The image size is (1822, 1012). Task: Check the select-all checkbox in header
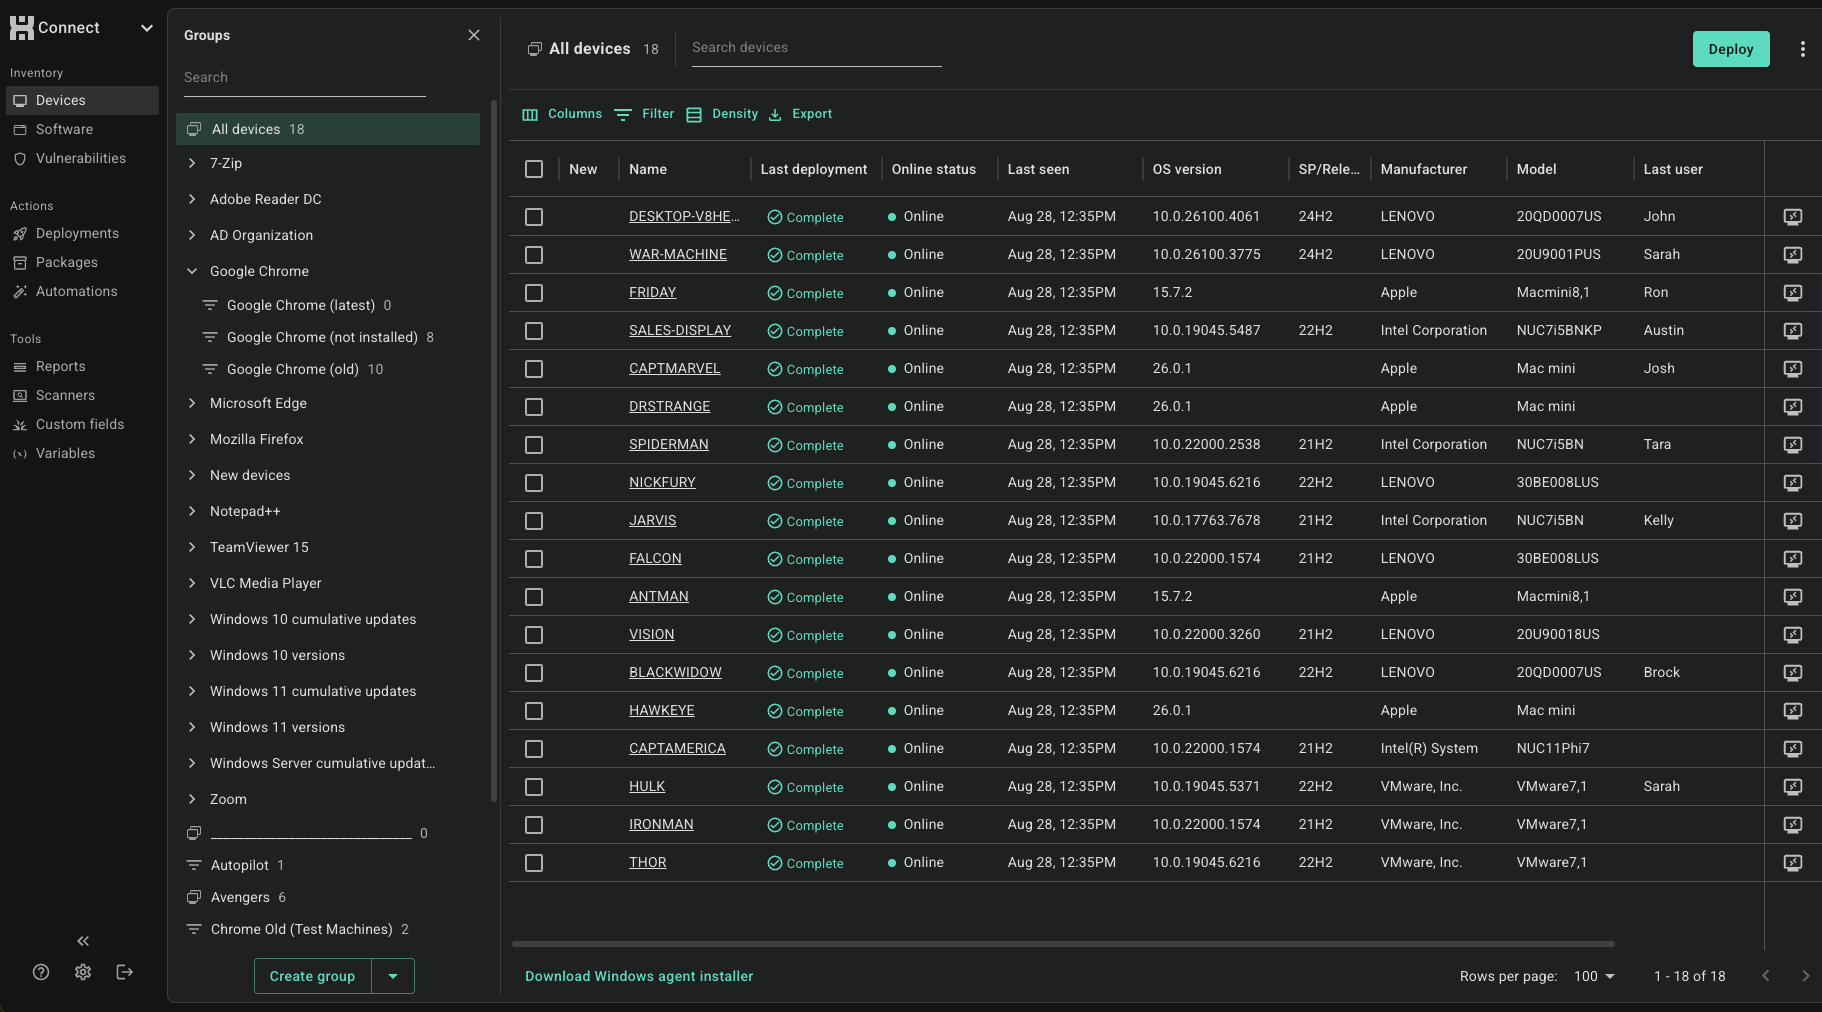point(534,169)
